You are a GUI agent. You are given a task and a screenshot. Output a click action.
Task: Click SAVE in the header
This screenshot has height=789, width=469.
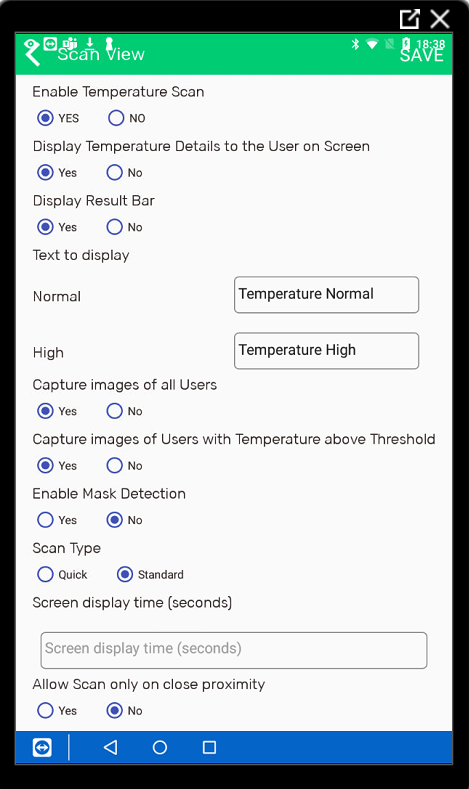pos(422,55)
